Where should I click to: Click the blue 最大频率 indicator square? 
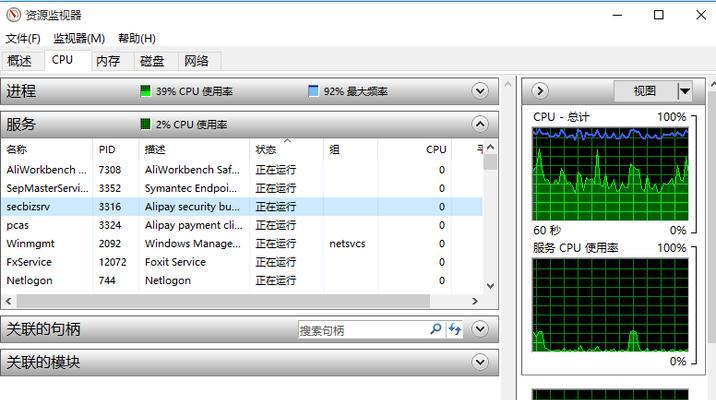point(313,91)
